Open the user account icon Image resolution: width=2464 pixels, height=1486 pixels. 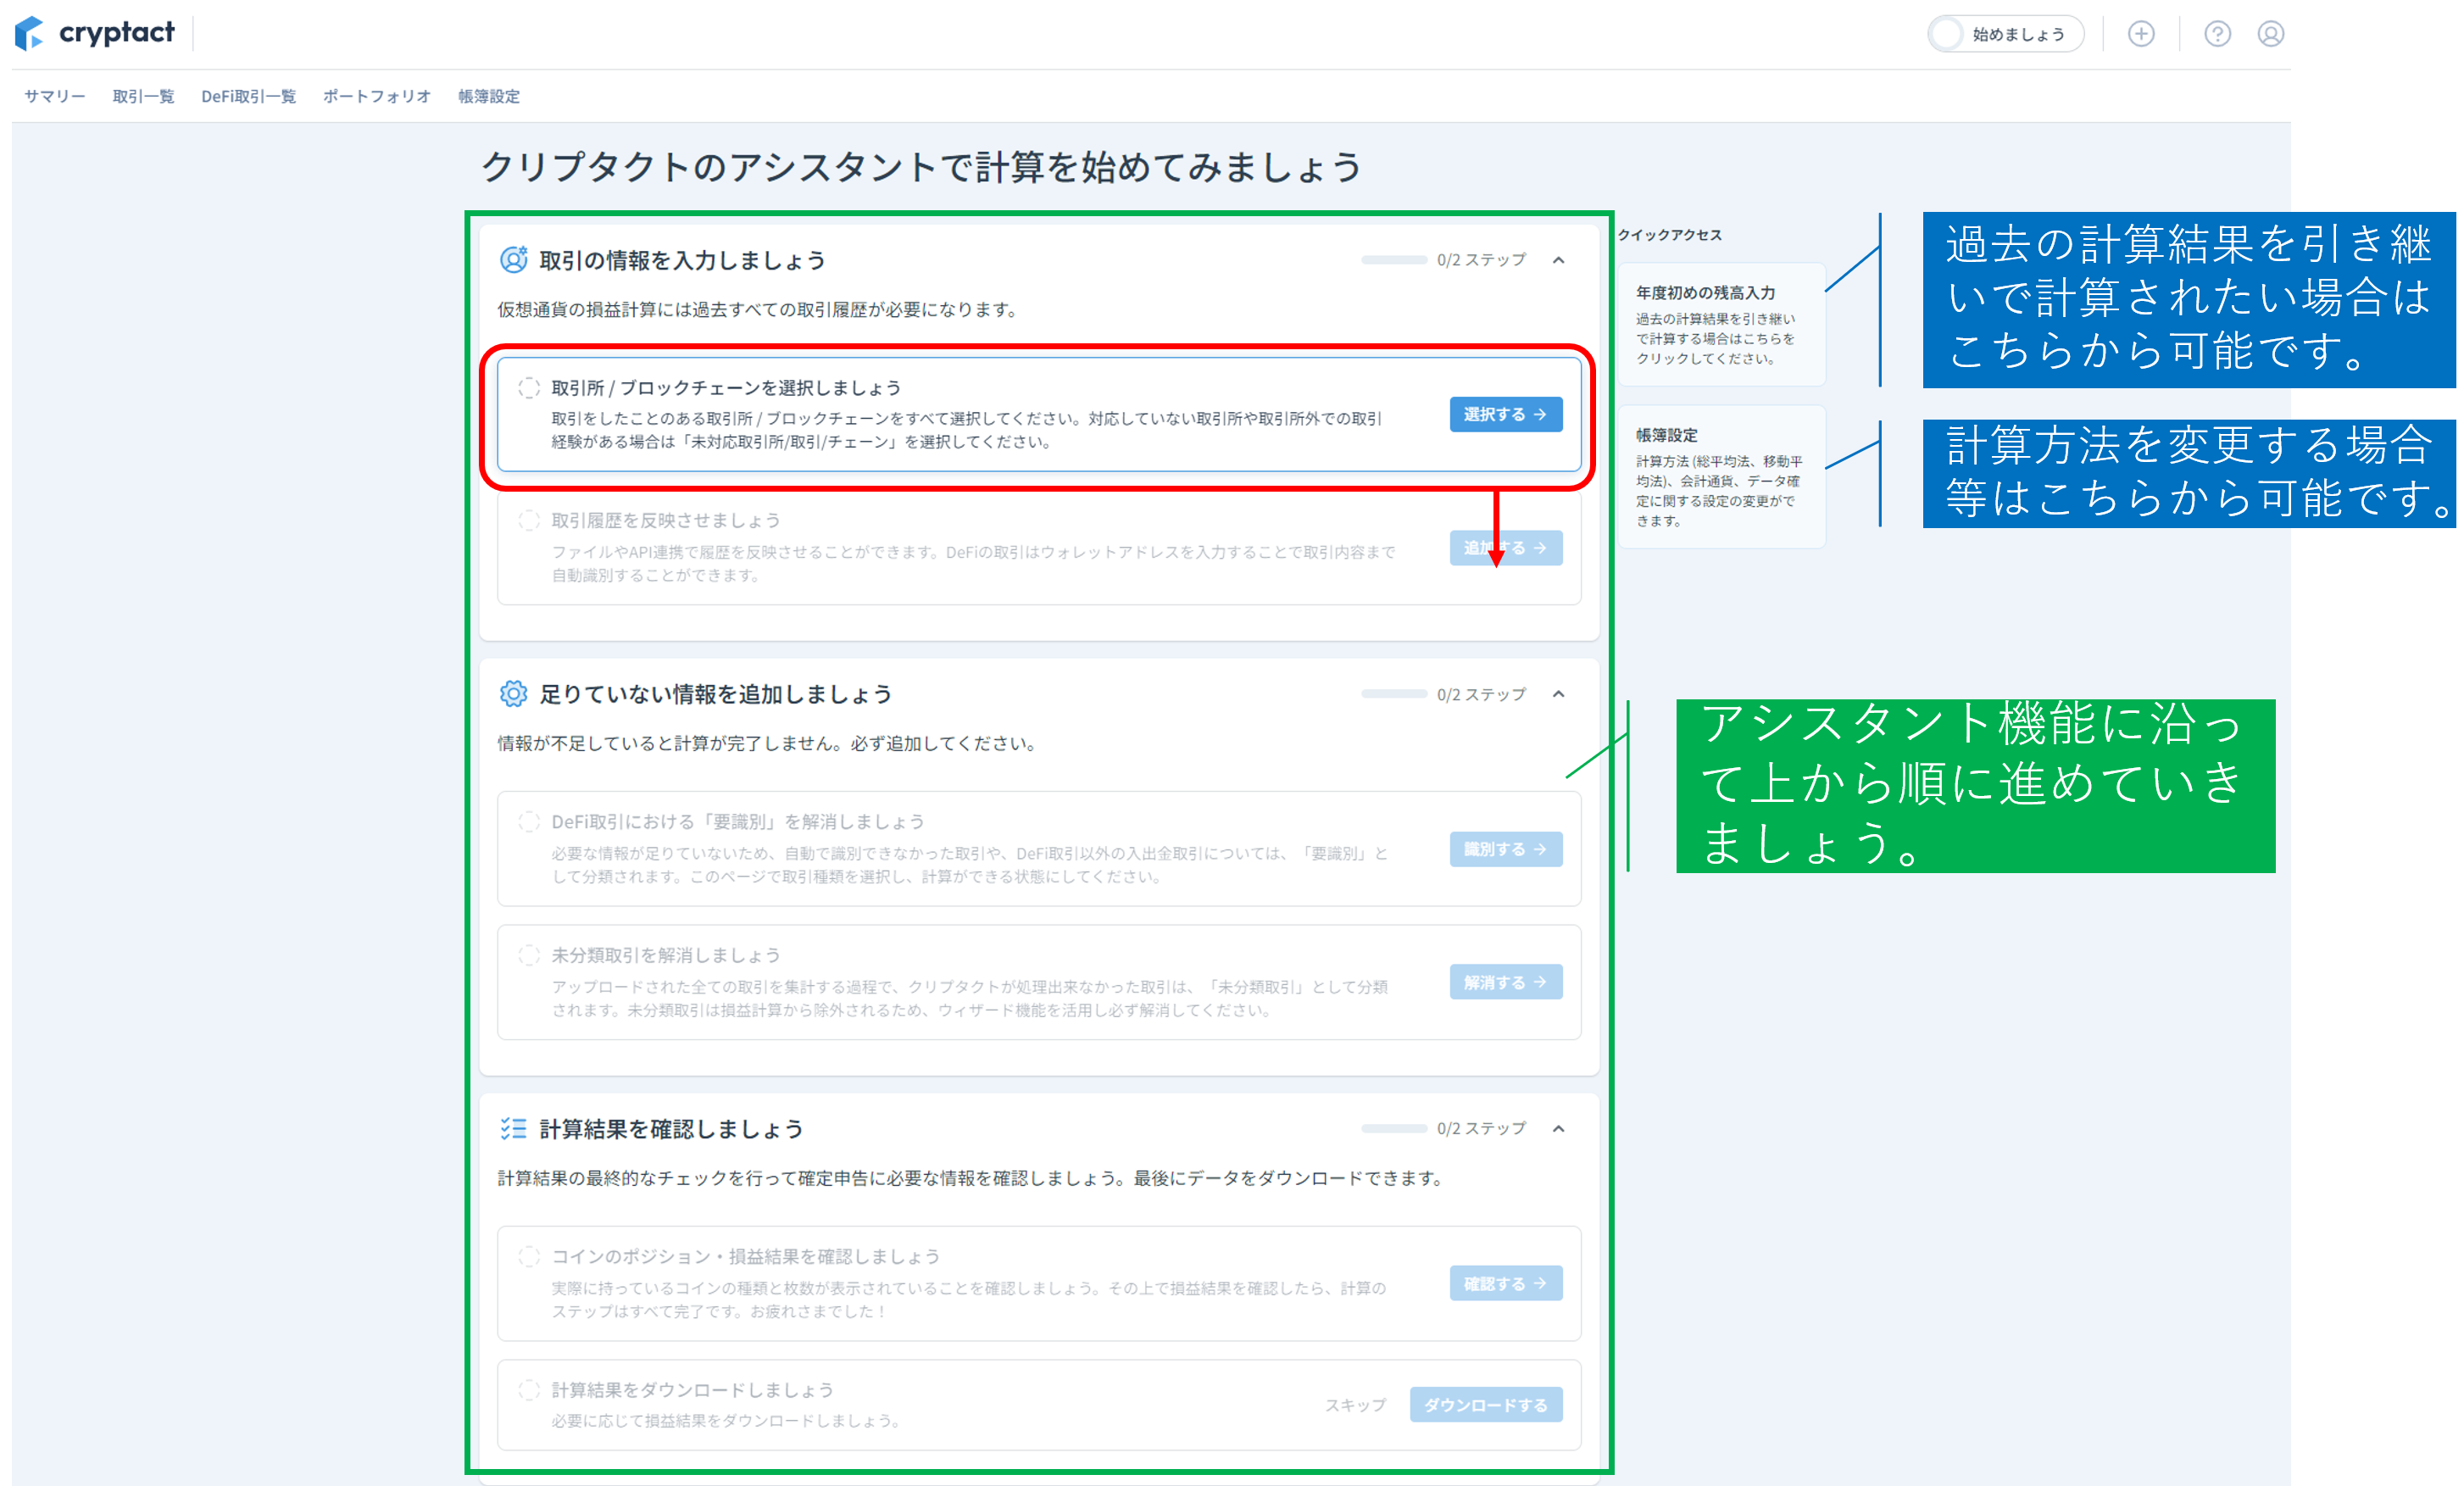click(x=2270, y=34)
